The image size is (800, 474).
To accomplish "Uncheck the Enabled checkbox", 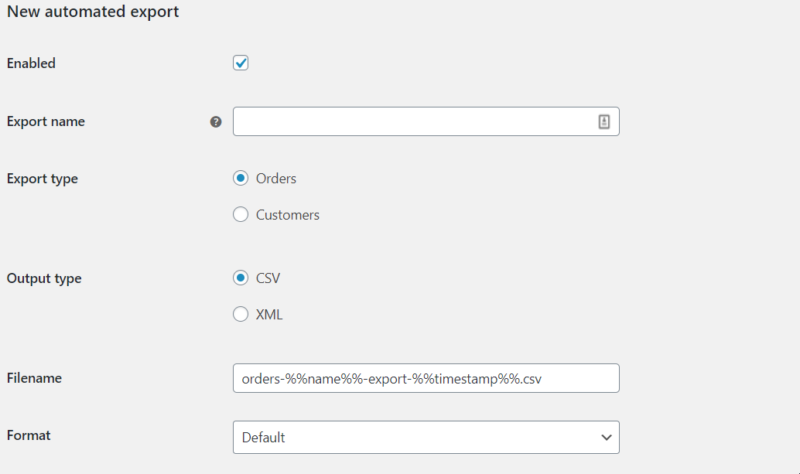I will (241, 63).
